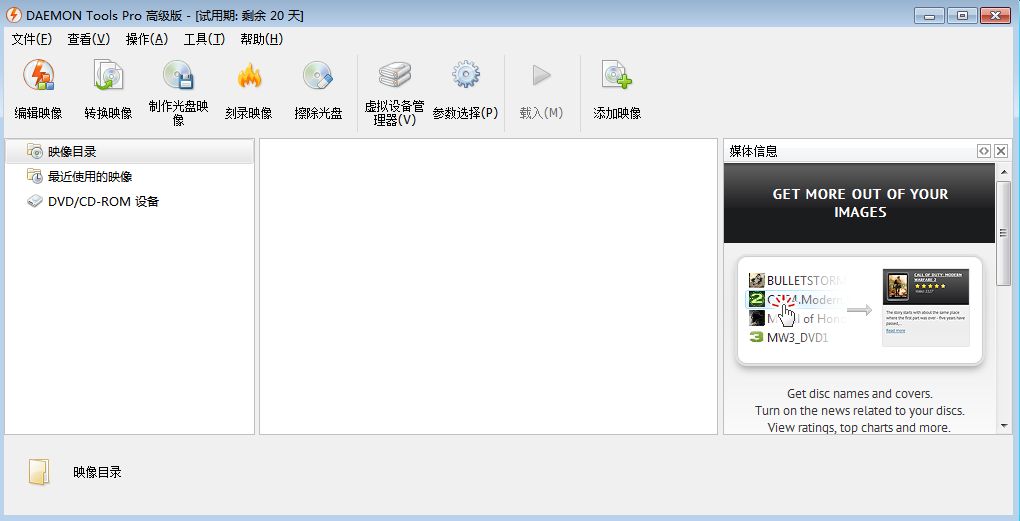The image size is (1020, 521).
Task: Open the 查看(V) menu
Action: (88, 39)
